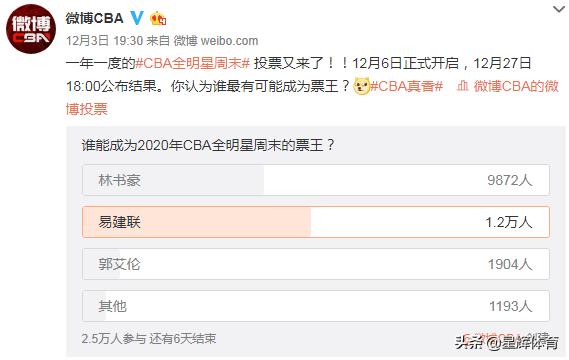Viewport: 569px width, 360px height.
Task: Click the poll title 谁能成为2020年CBA全明星周末的票王
Action: coord(208,145)
